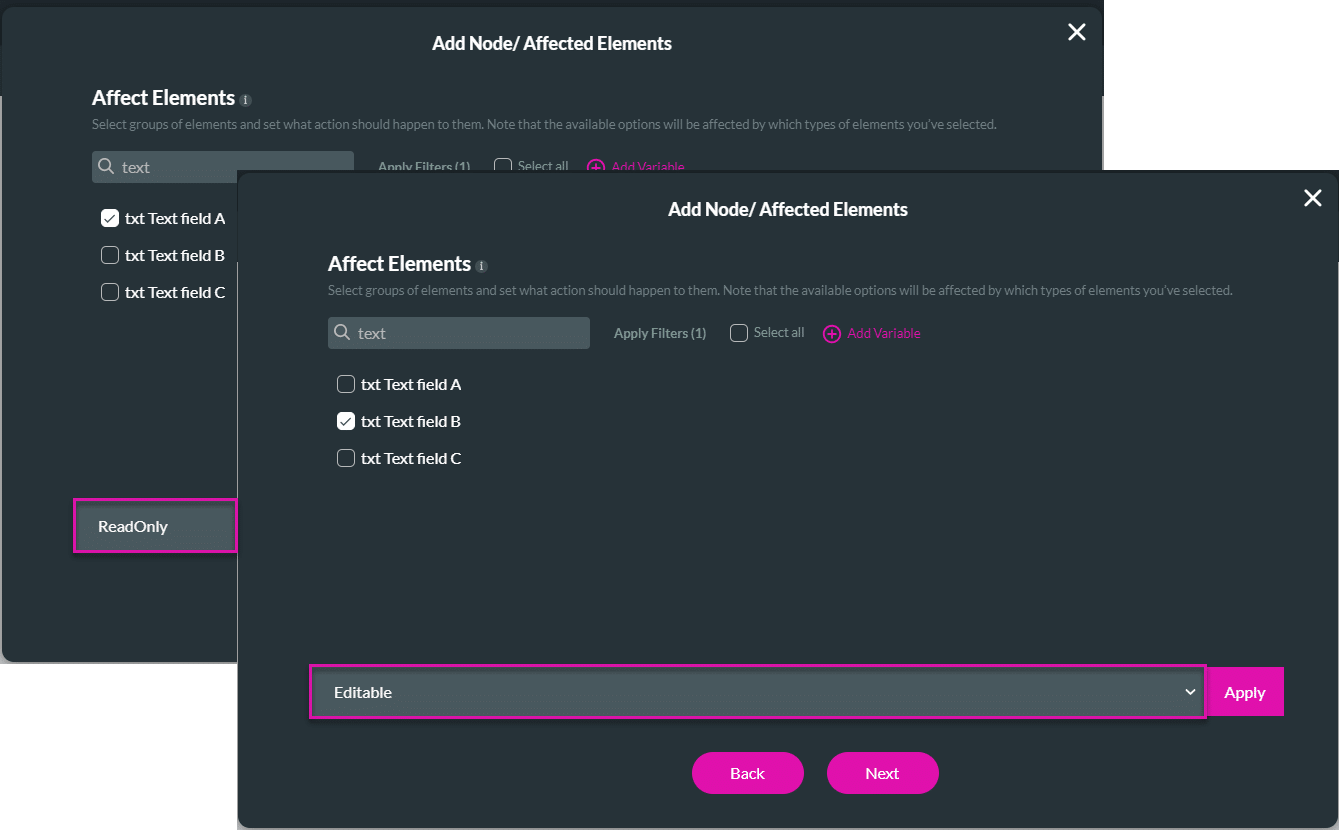
Task: Click the Add Variable plus icon in the background dialog
Action: [596, 166]
